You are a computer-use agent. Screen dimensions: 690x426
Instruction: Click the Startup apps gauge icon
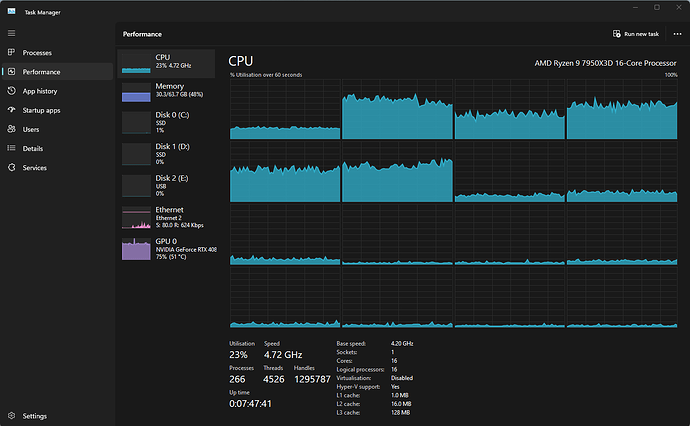pos(11,110)
